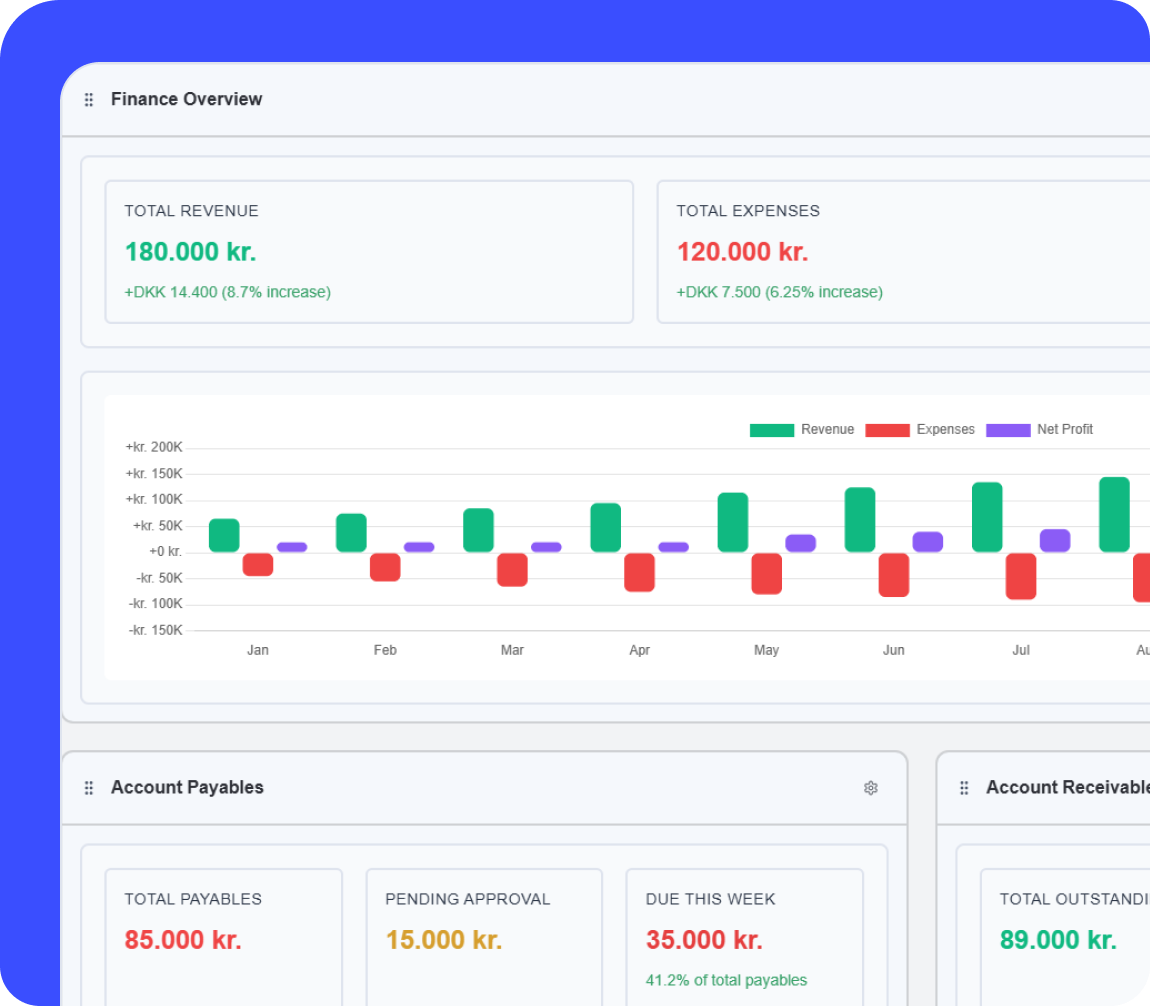Click the green Revenue bar for January
The image size is (1150, 1006).
[x=224, y=535]
